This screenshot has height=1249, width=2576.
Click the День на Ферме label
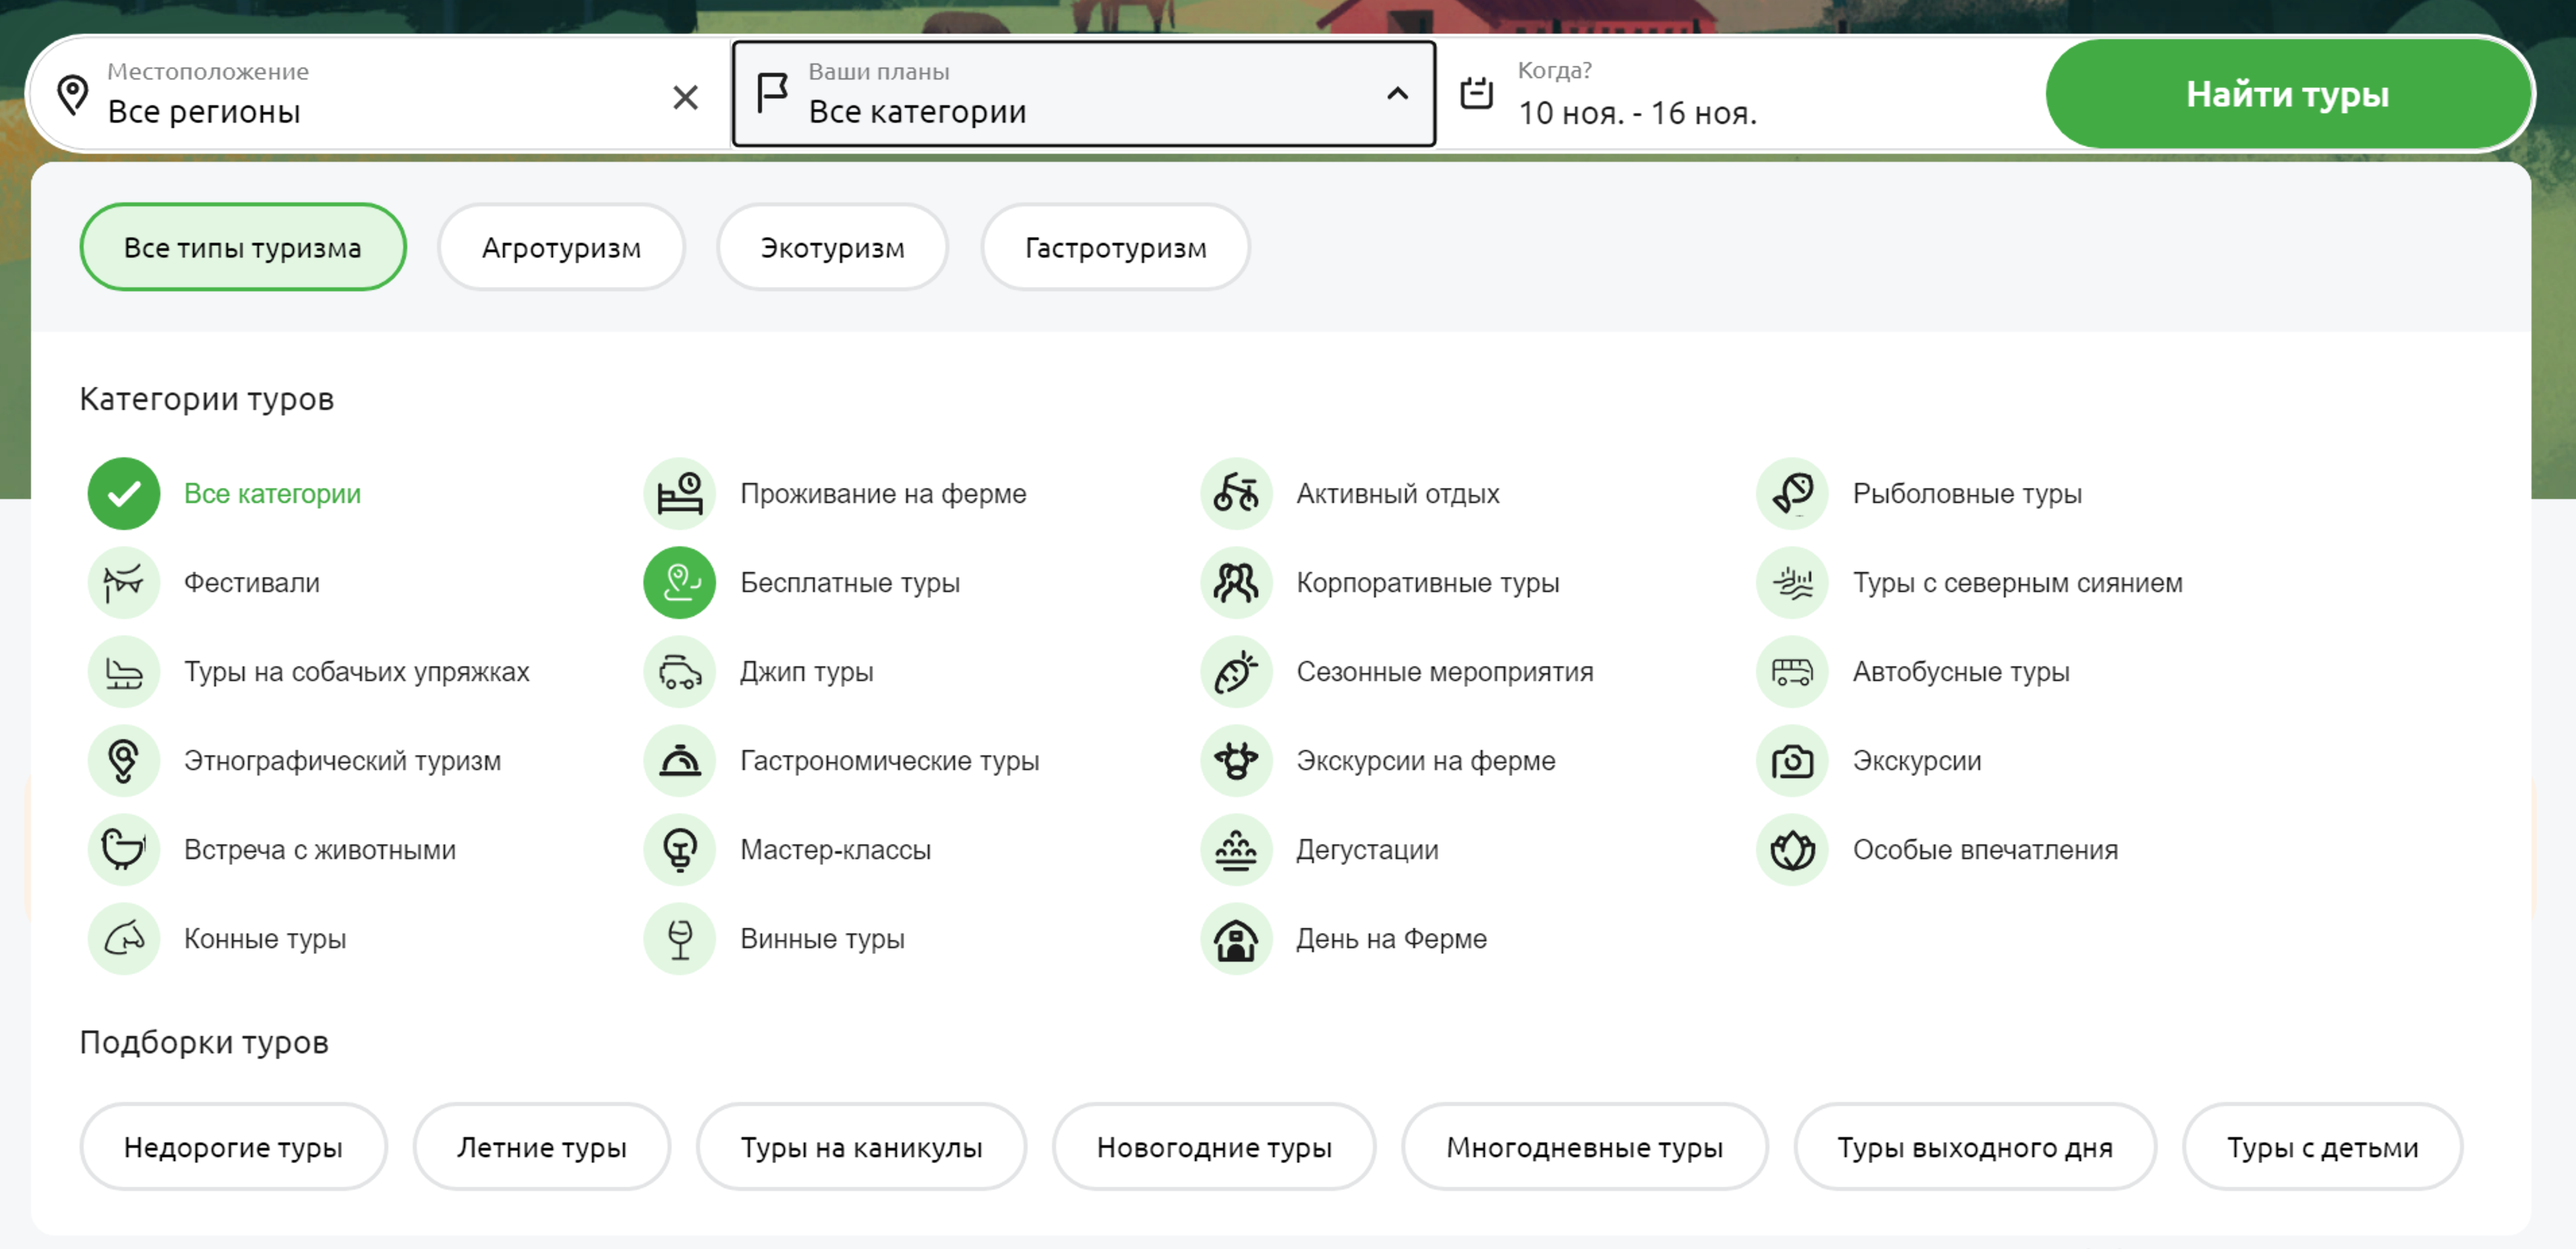(1392, 938)
